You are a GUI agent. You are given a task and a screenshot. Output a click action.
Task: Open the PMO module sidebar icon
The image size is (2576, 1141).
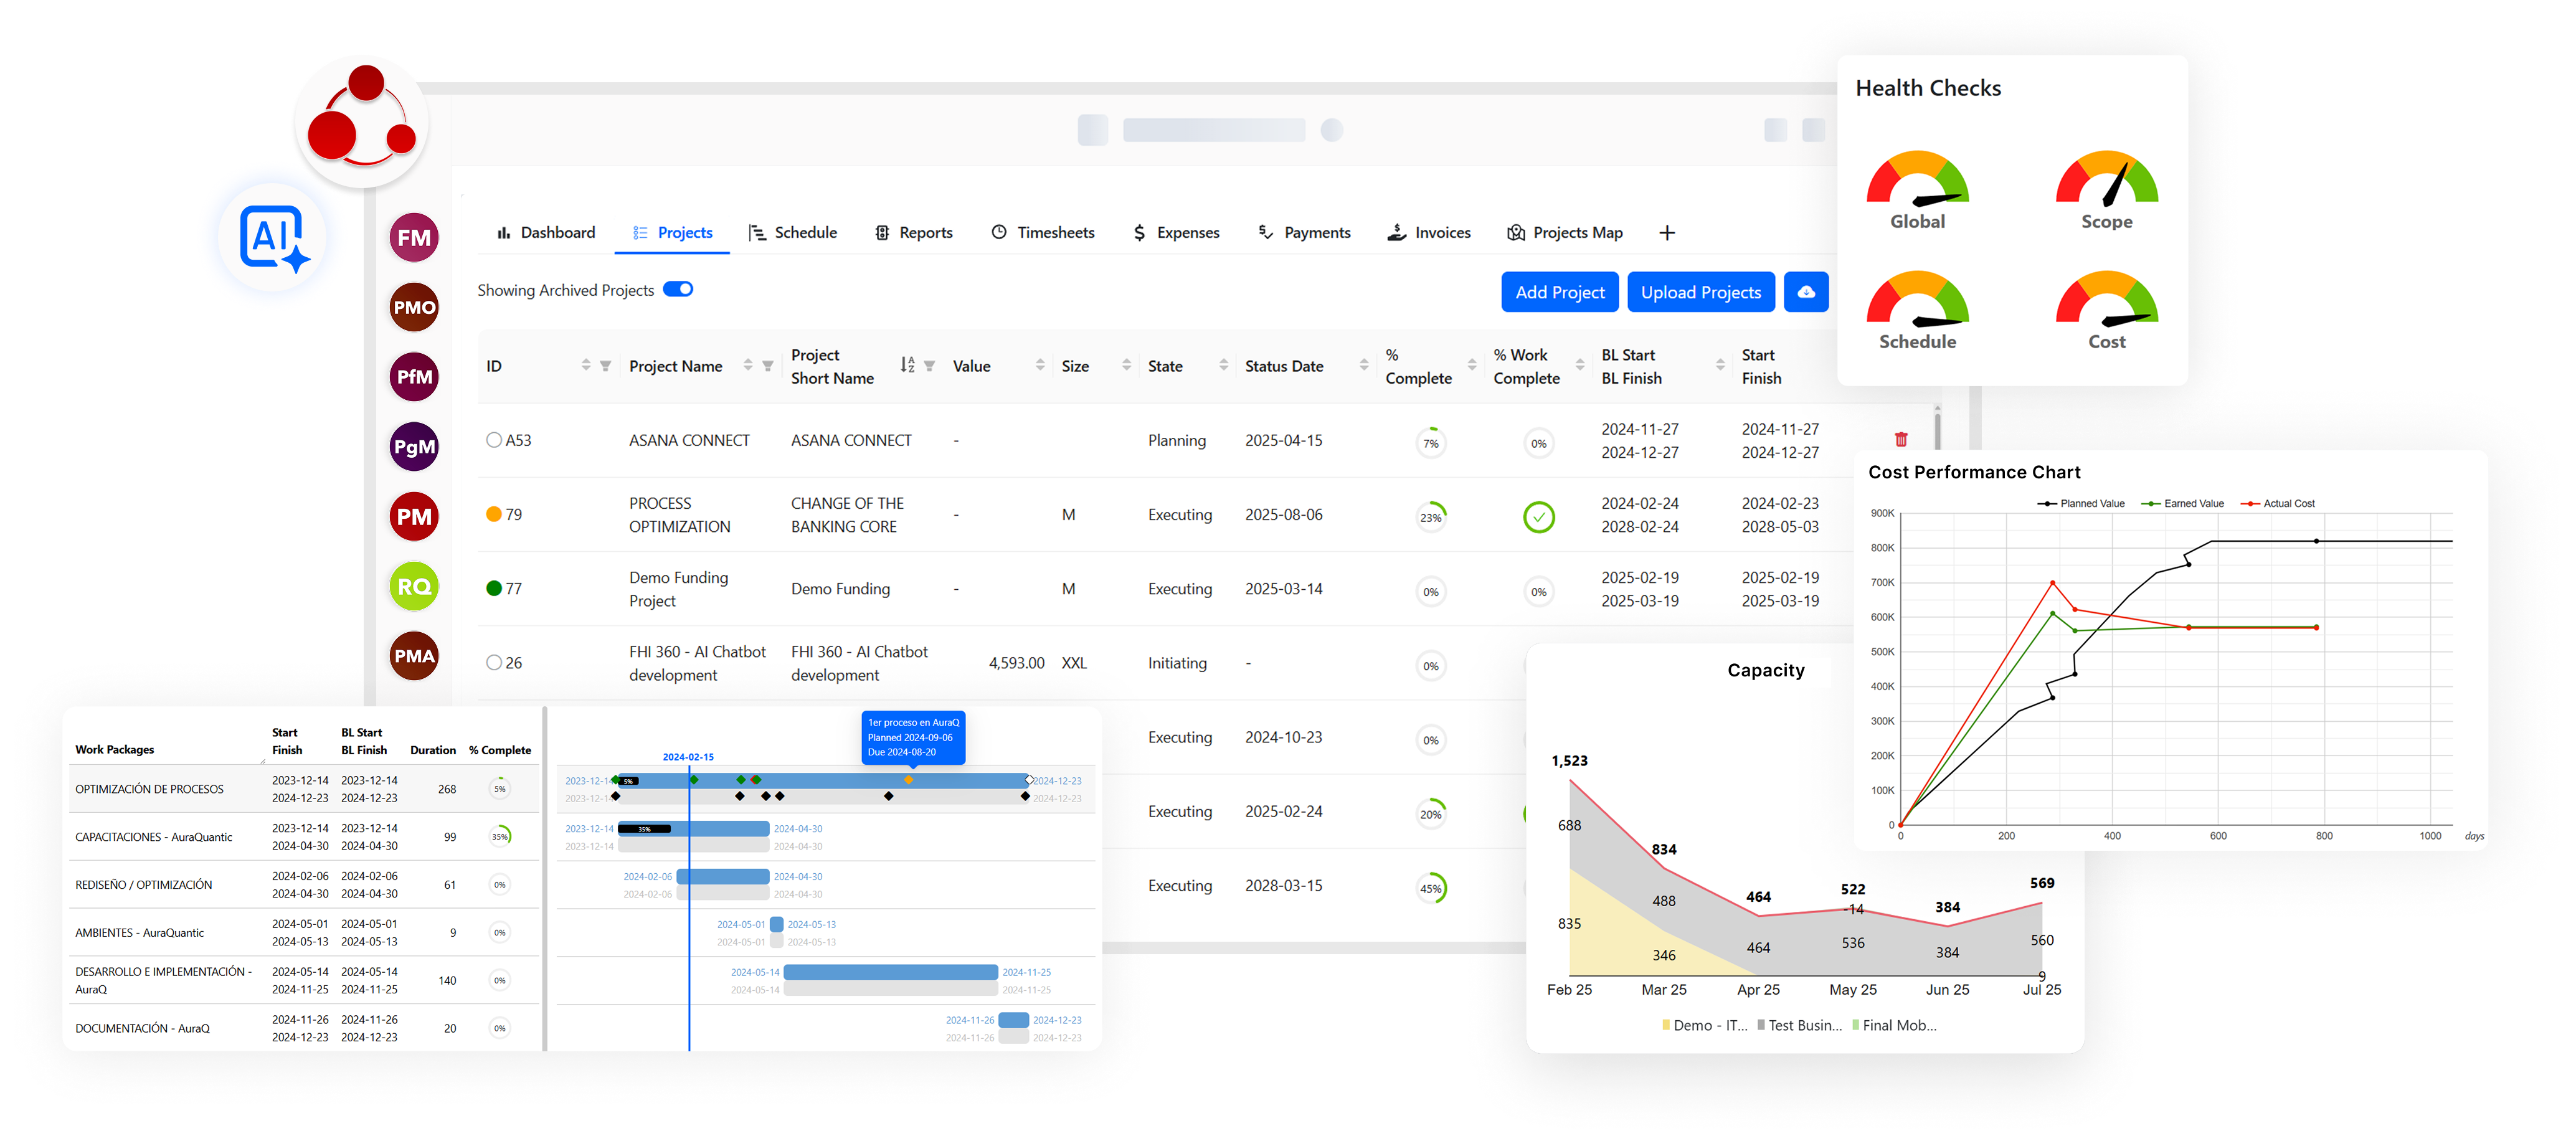pyautogui.click(x=414, y=307)
